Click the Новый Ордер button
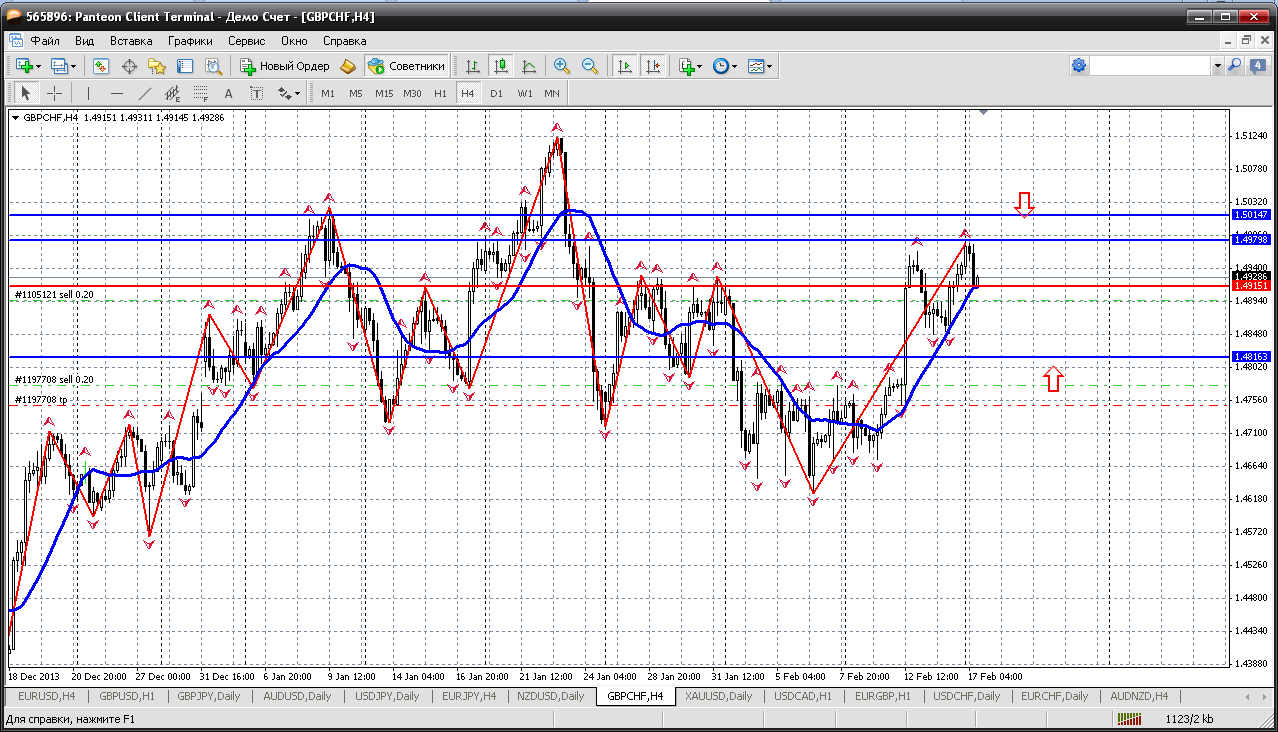 (x=285, y=66)
